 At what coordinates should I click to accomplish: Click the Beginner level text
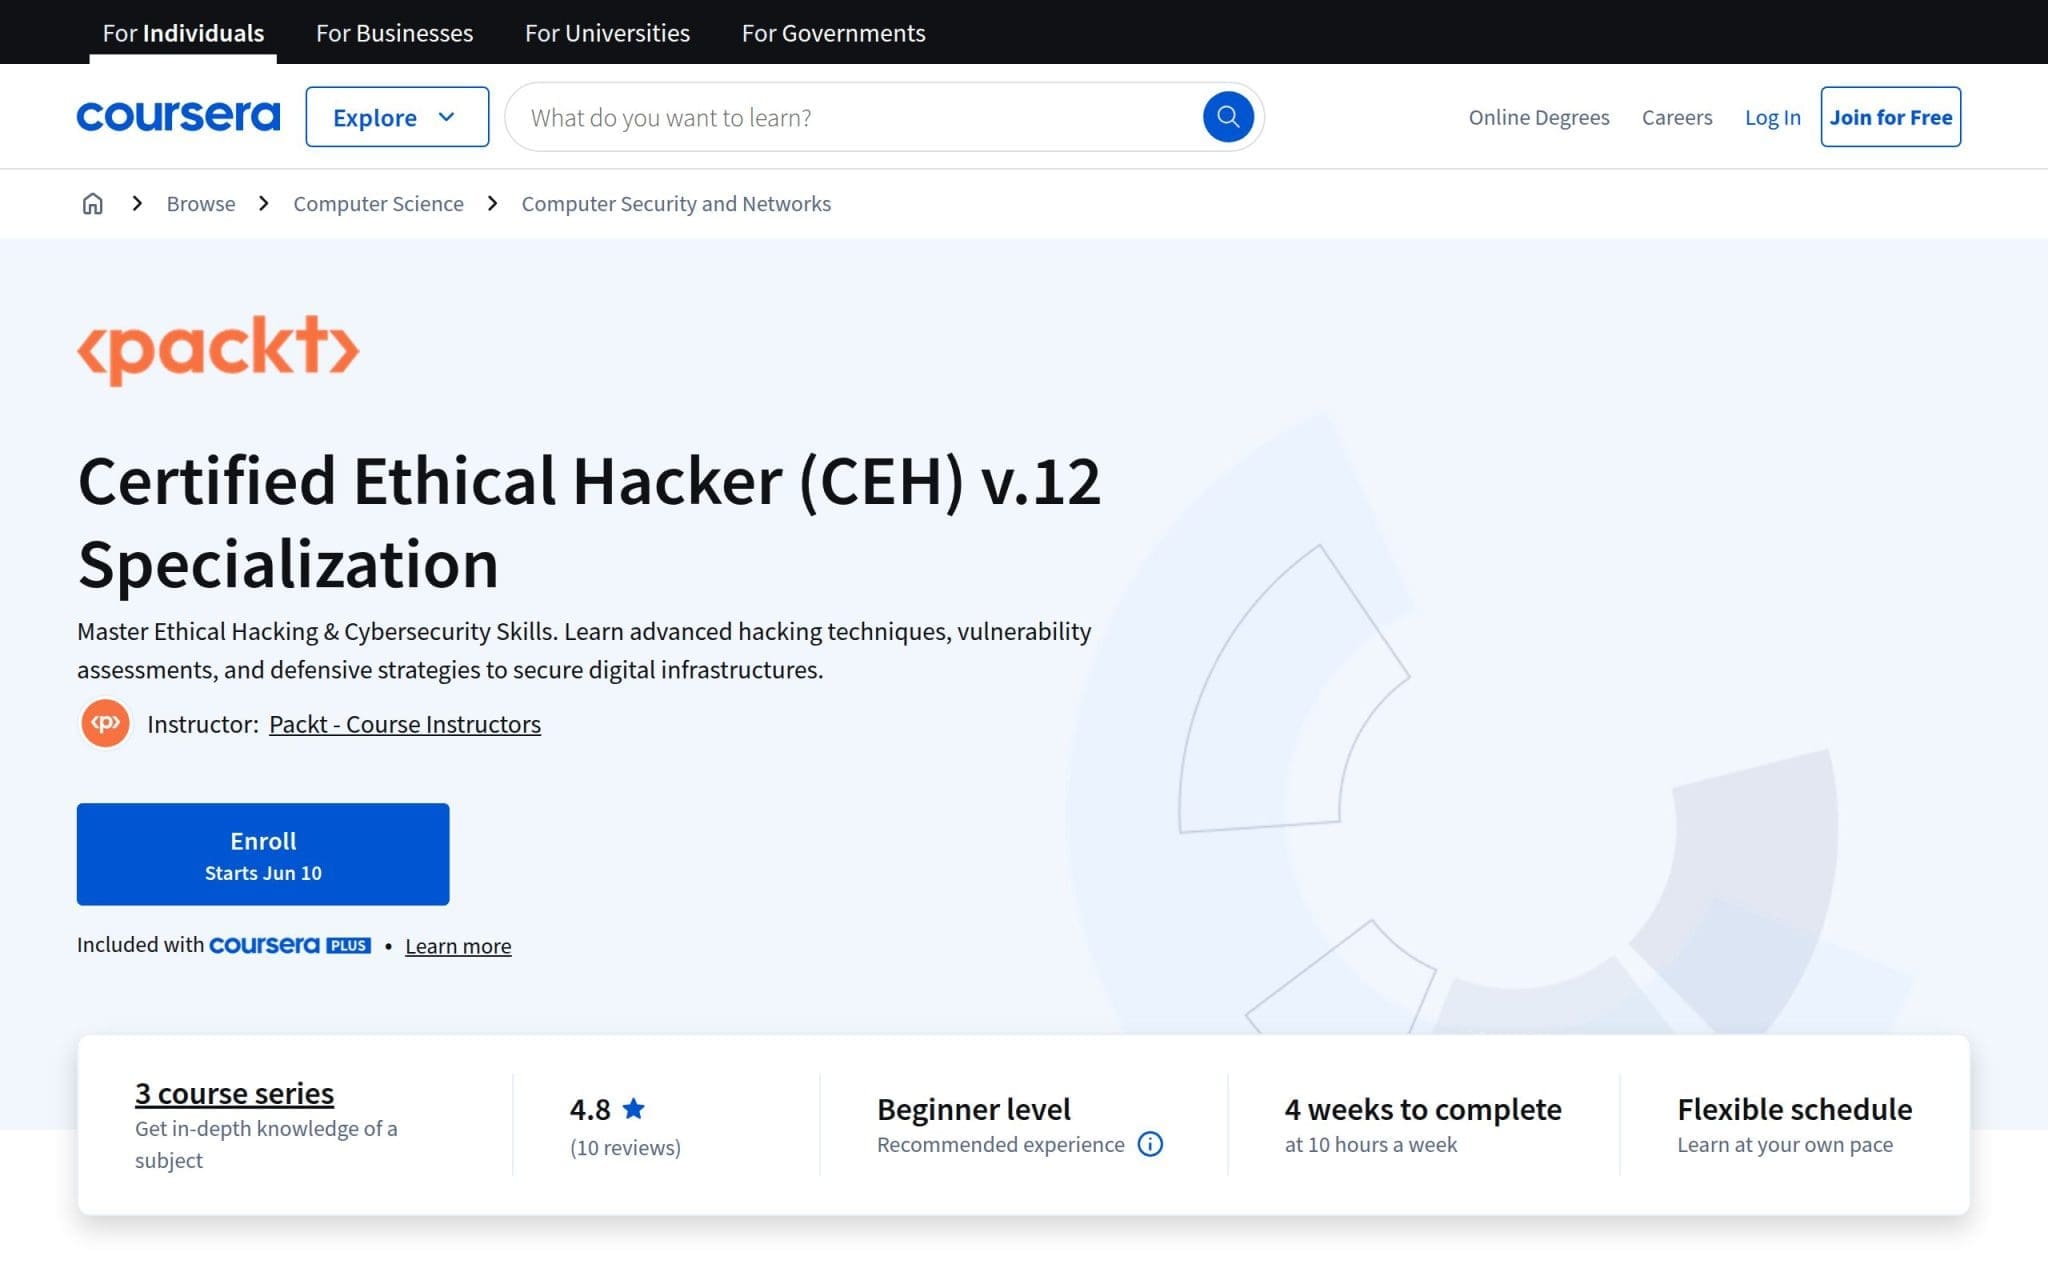tap(973, 1109)
